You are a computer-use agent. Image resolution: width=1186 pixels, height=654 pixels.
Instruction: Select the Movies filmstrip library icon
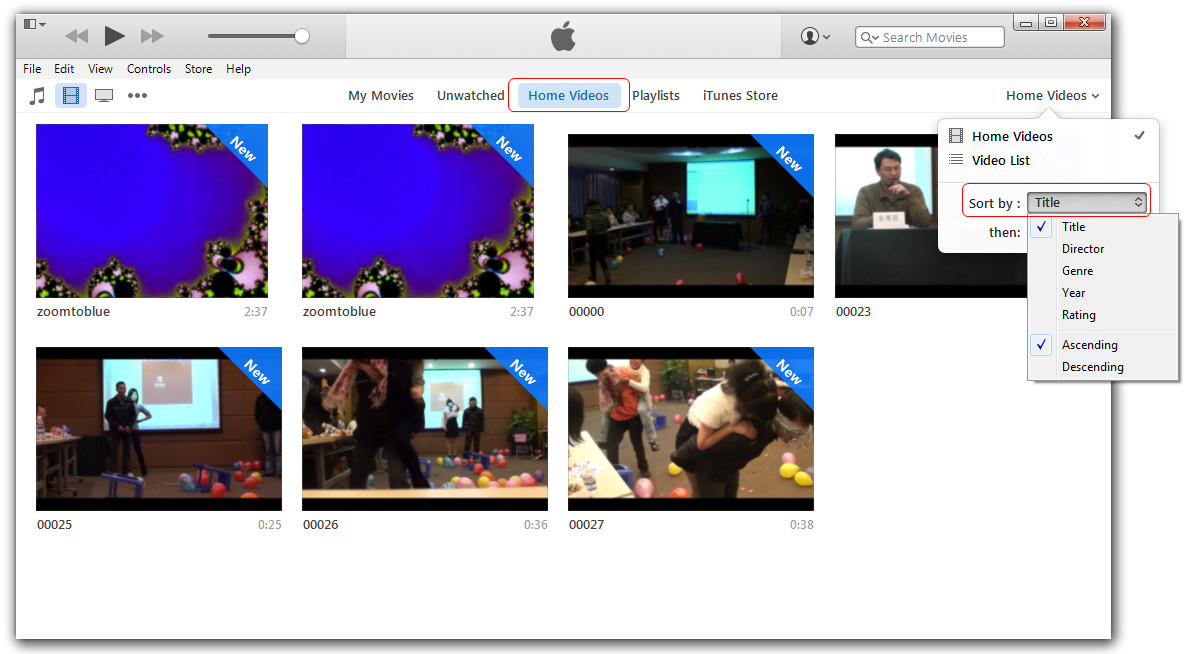pos(70,96)
